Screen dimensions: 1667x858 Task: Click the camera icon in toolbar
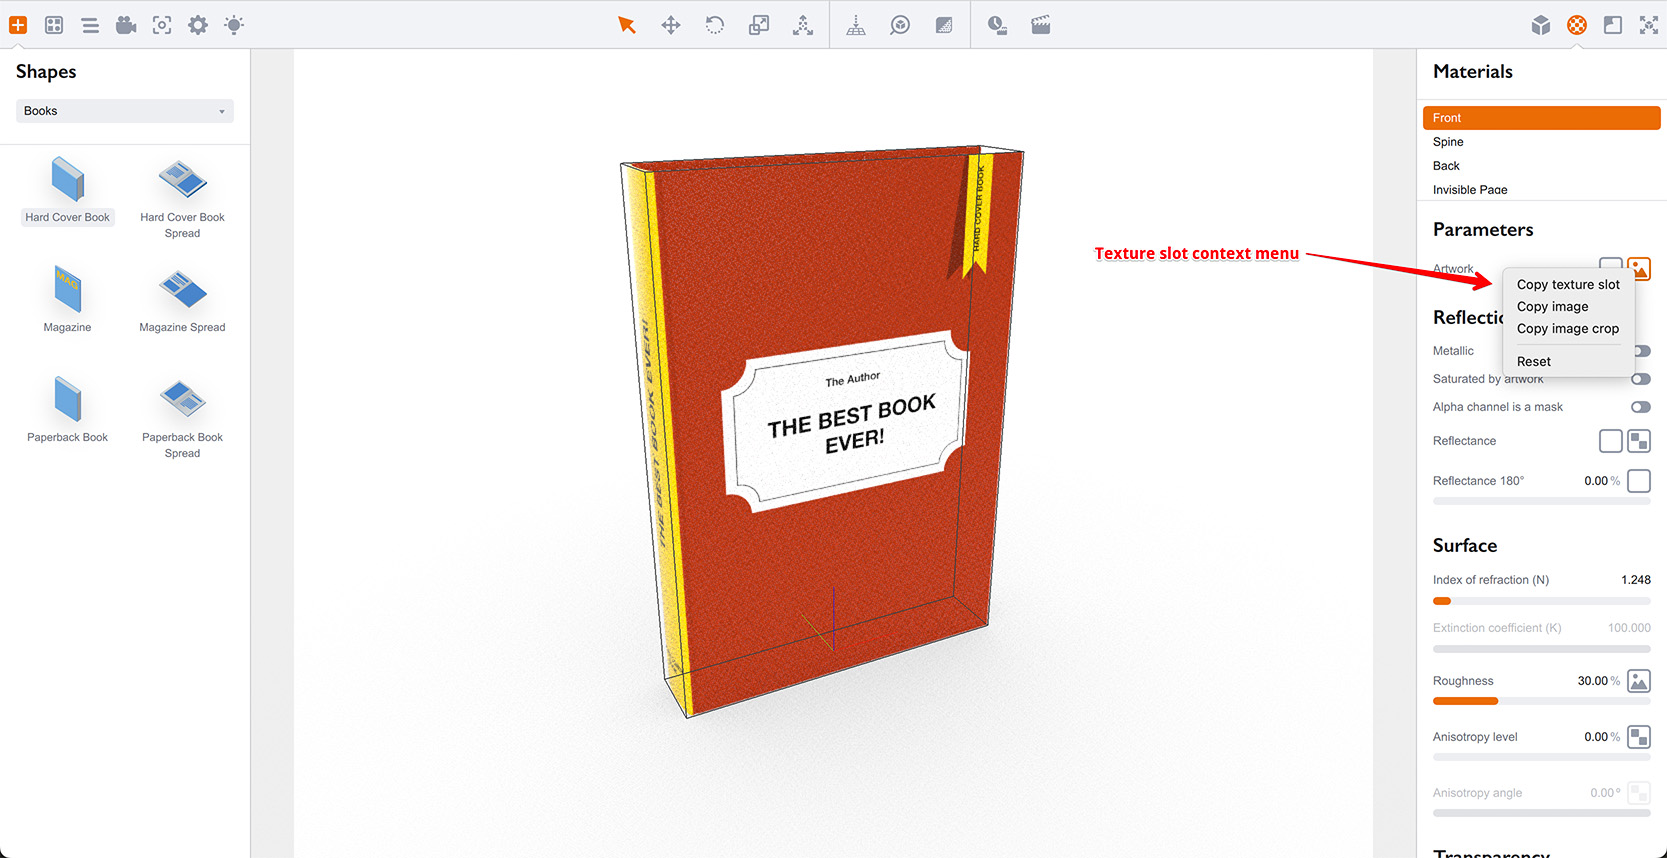coord(126,25)
